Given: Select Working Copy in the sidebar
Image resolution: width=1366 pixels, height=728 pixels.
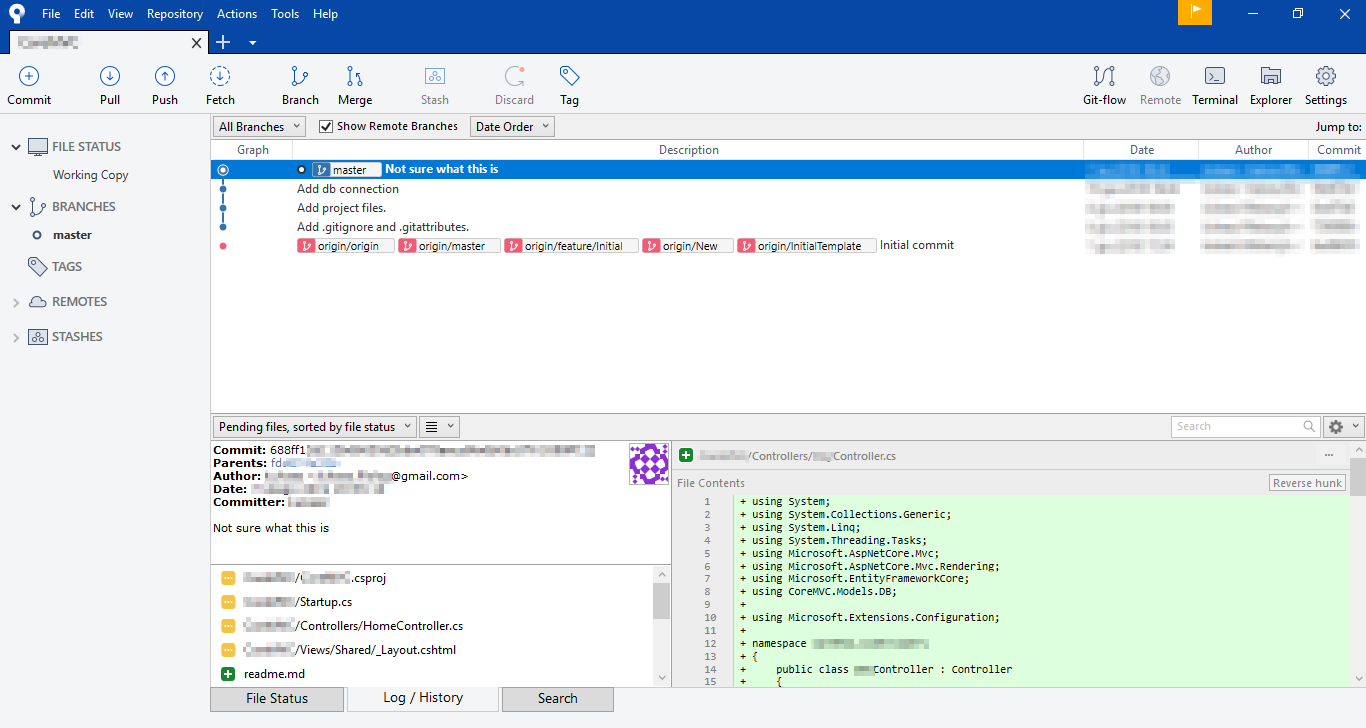Looking at the screenshot, I should [91, 175].
